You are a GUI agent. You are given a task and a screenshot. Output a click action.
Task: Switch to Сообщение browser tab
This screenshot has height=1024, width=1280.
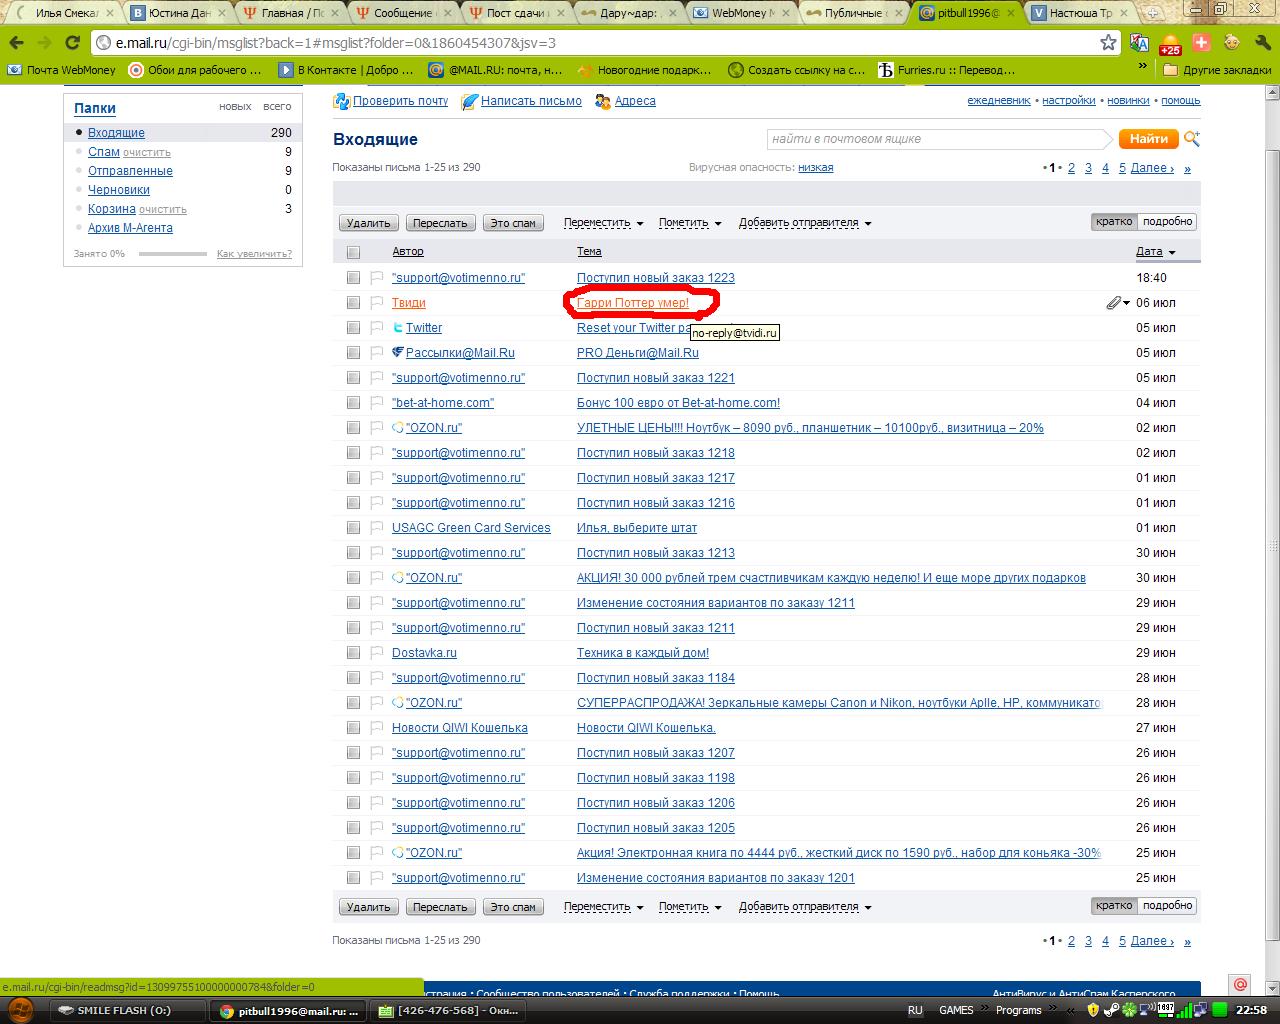pyautogui.click(x=402, y=13)
